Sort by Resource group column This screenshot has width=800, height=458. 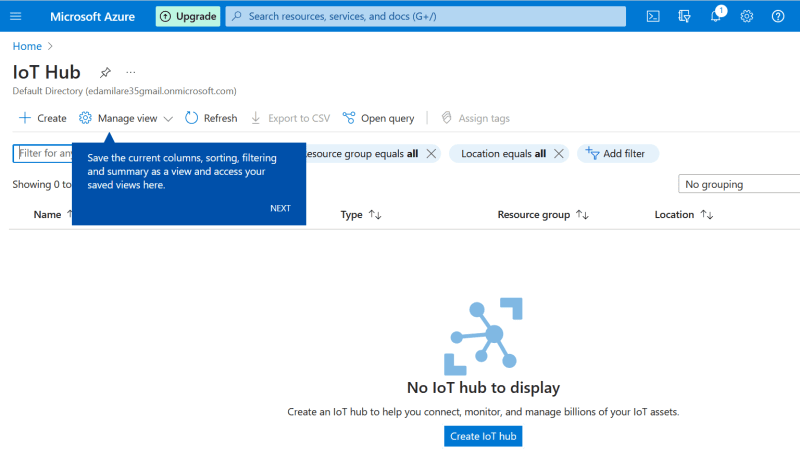tap(543, 215)
